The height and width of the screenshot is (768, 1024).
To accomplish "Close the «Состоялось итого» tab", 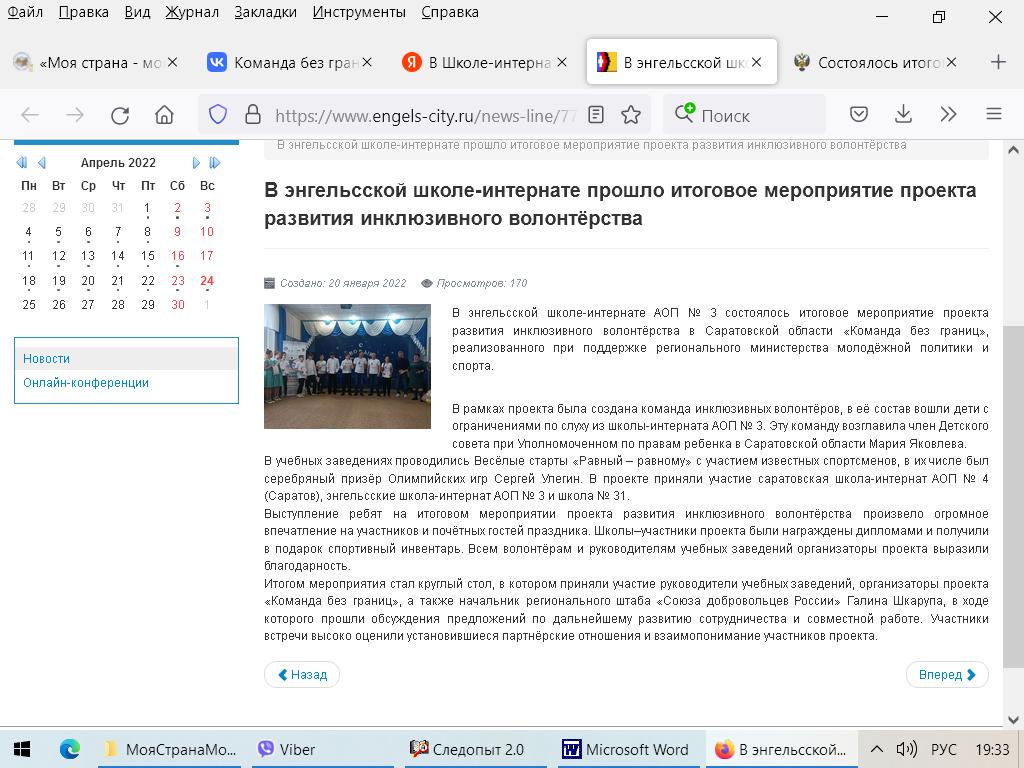I will tap(952, 62).
